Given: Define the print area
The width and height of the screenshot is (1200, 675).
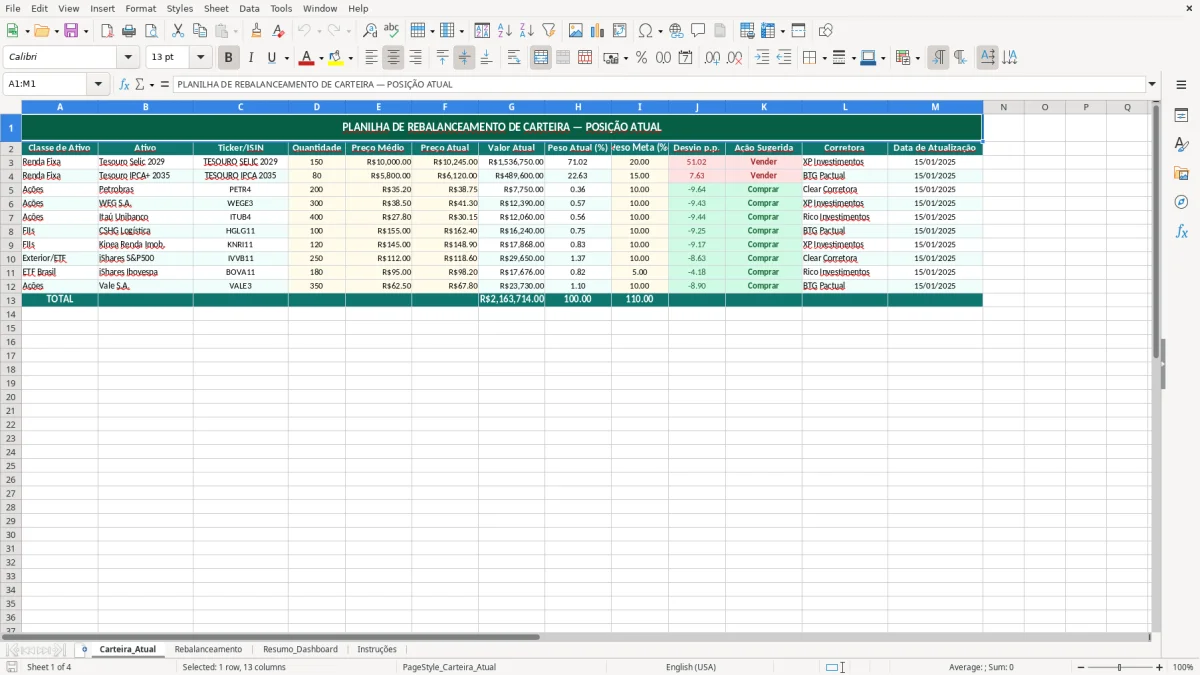Looking at the screenshot, I should point(747,31).
